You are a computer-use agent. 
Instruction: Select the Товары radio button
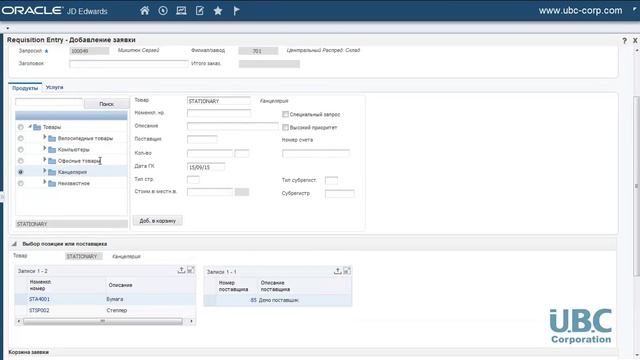pyautogui.click(x=20, y=127)
